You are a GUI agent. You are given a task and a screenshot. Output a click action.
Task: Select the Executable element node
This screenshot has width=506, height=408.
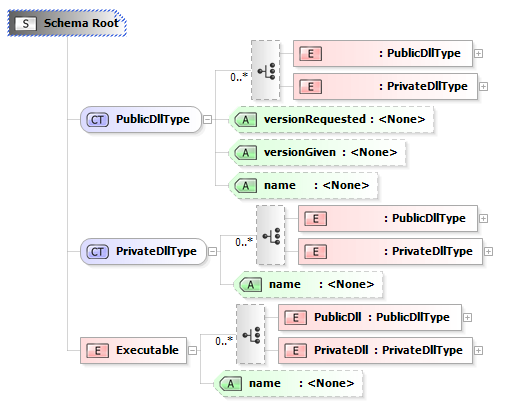pos(133,350)
